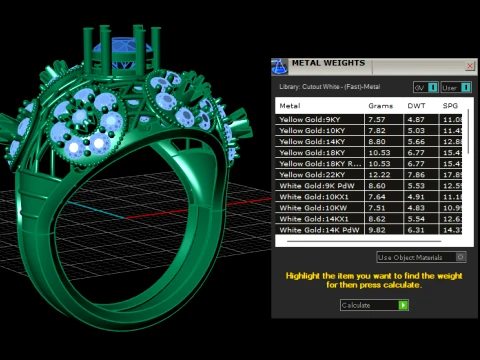Screen dimensions: 480x360
Task: Select the White Gold:14KX1 row
Action: [368, 219]
